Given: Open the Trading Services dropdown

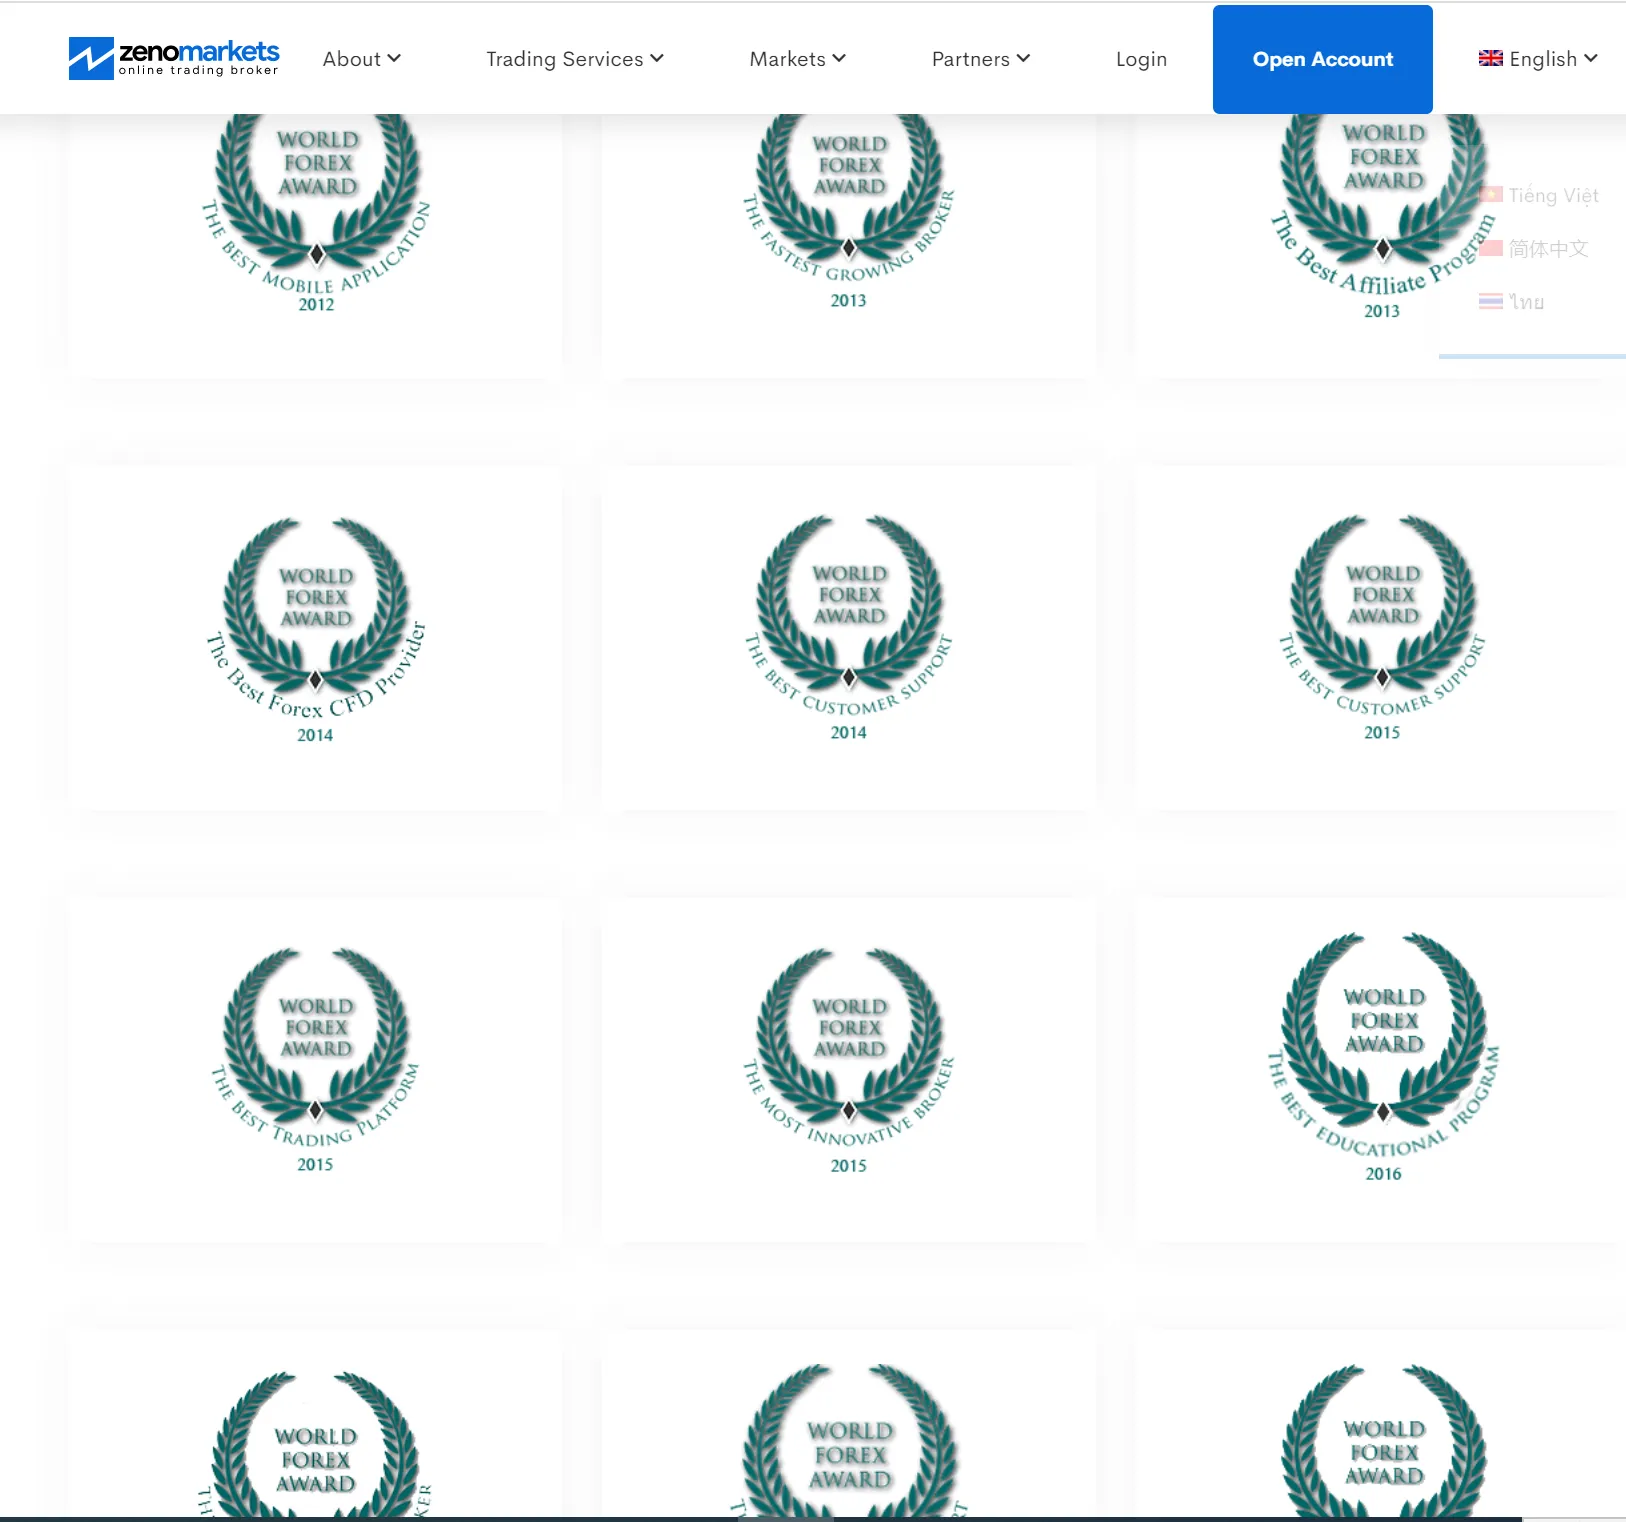Looking at the screenshot, I should coord(575,59).
